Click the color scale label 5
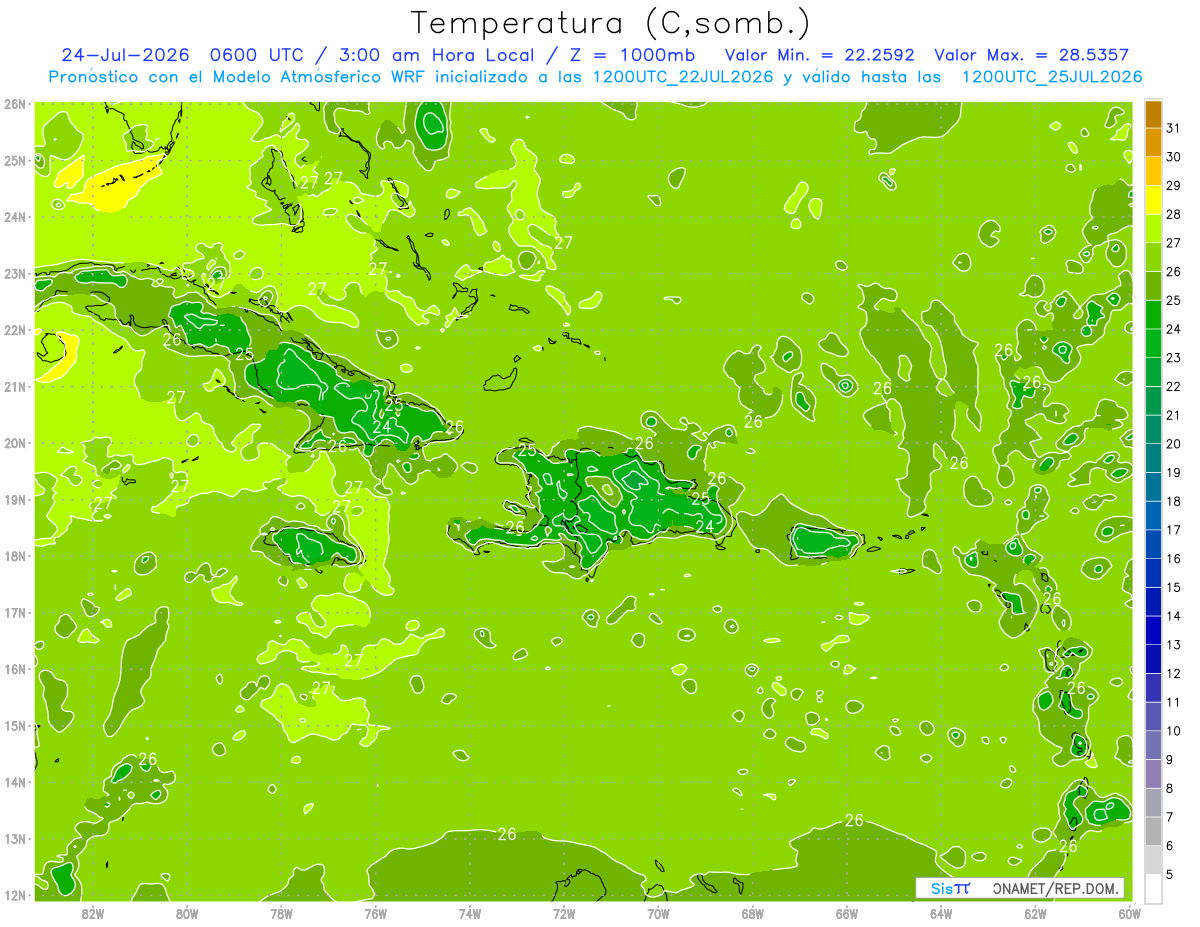The image size is (1200, 927). coord(1170,874)
